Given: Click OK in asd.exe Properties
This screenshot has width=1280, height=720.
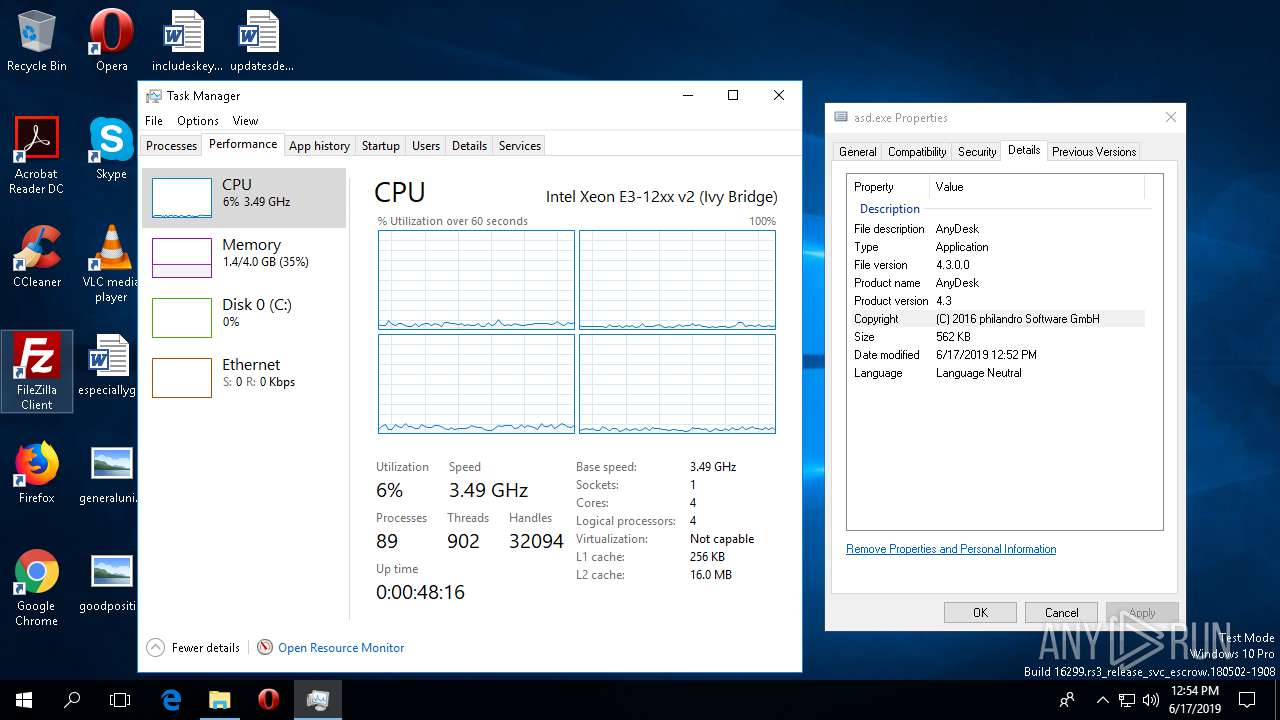Looking at the screenshot, I should coord(980,613).
